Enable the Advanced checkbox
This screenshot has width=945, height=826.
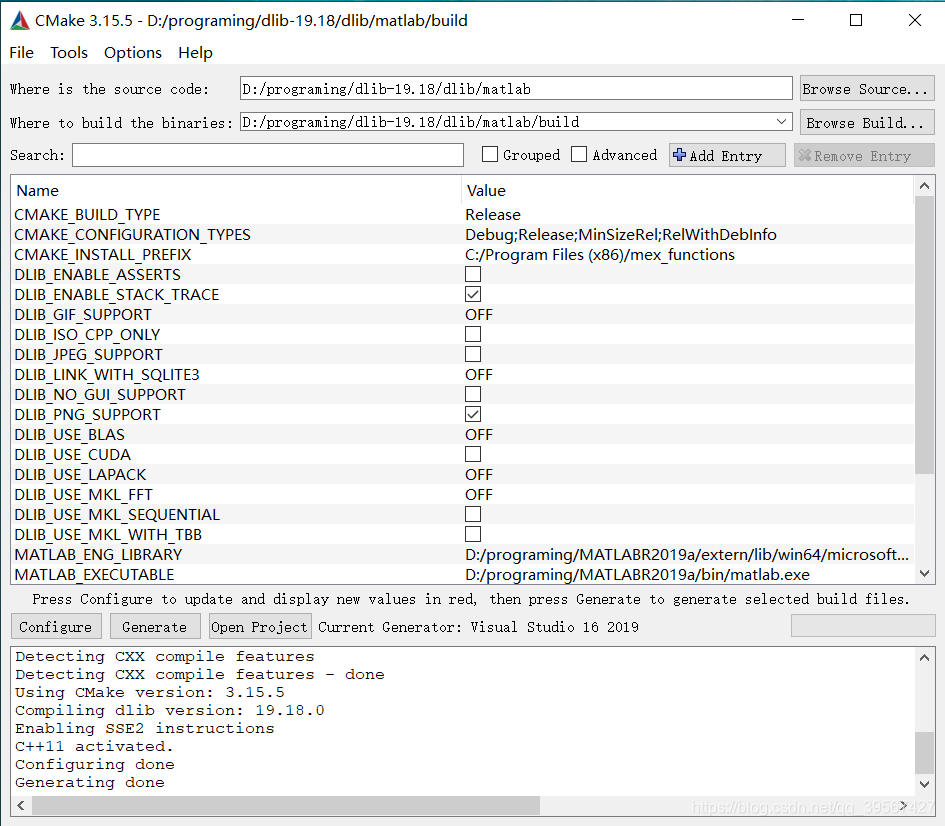coord(579,154)
